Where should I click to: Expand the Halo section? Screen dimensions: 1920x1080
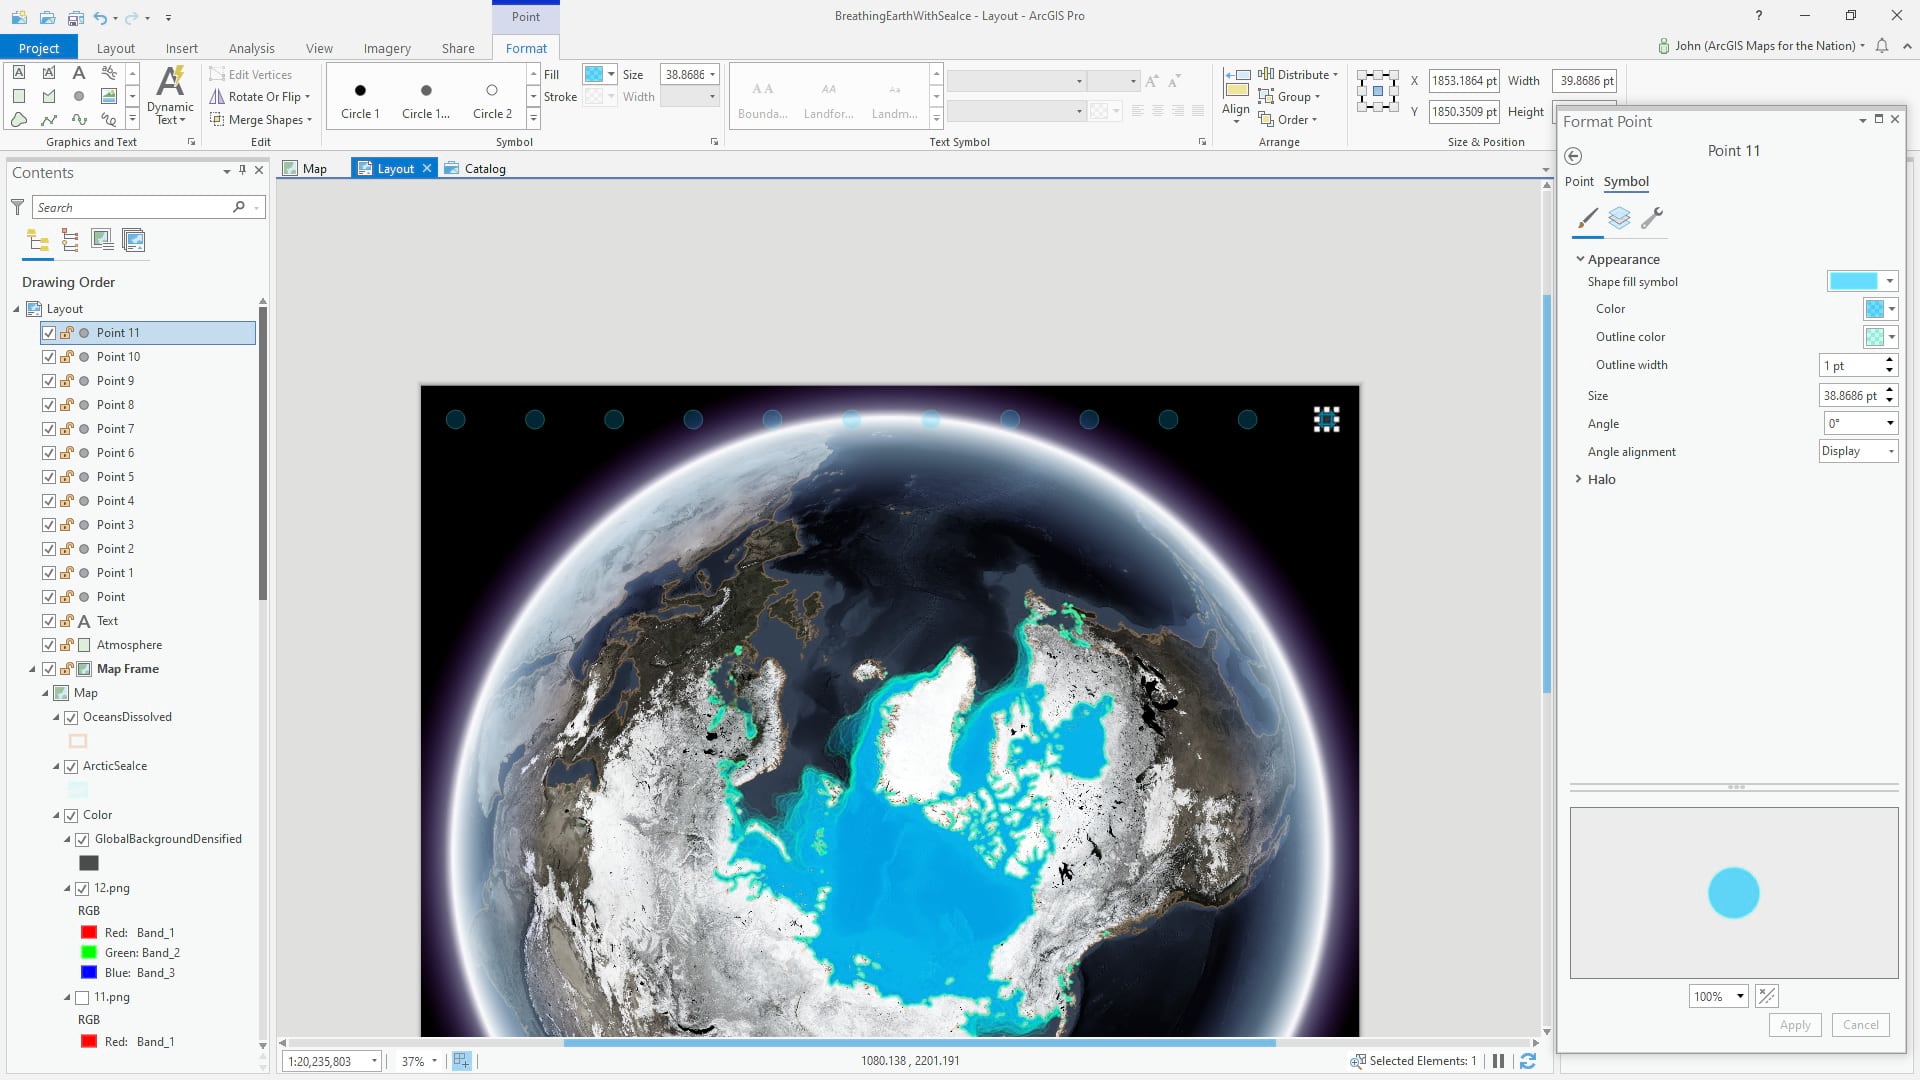[1579, 479]
